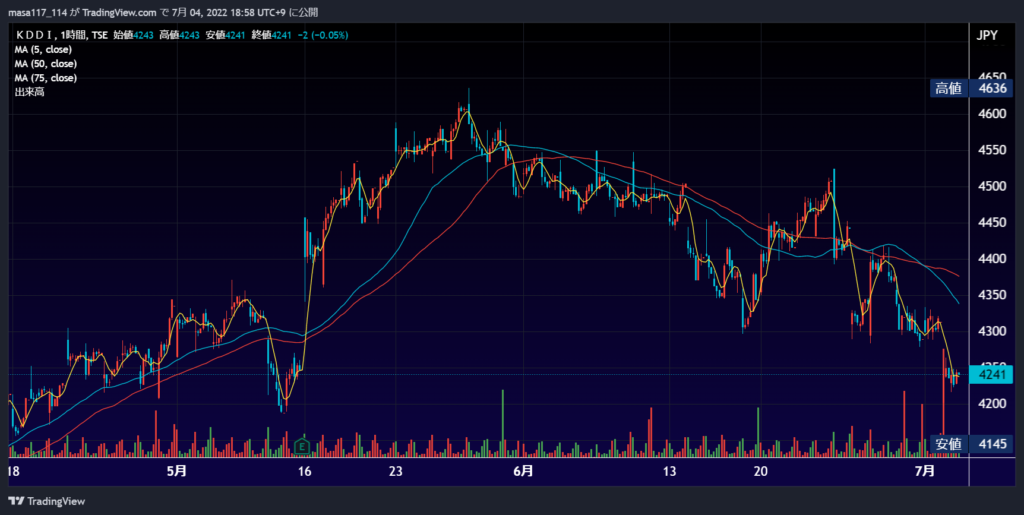Click the 20 date label on time axis
This screenshot has width=1024, height=515.
coord(760,471)
